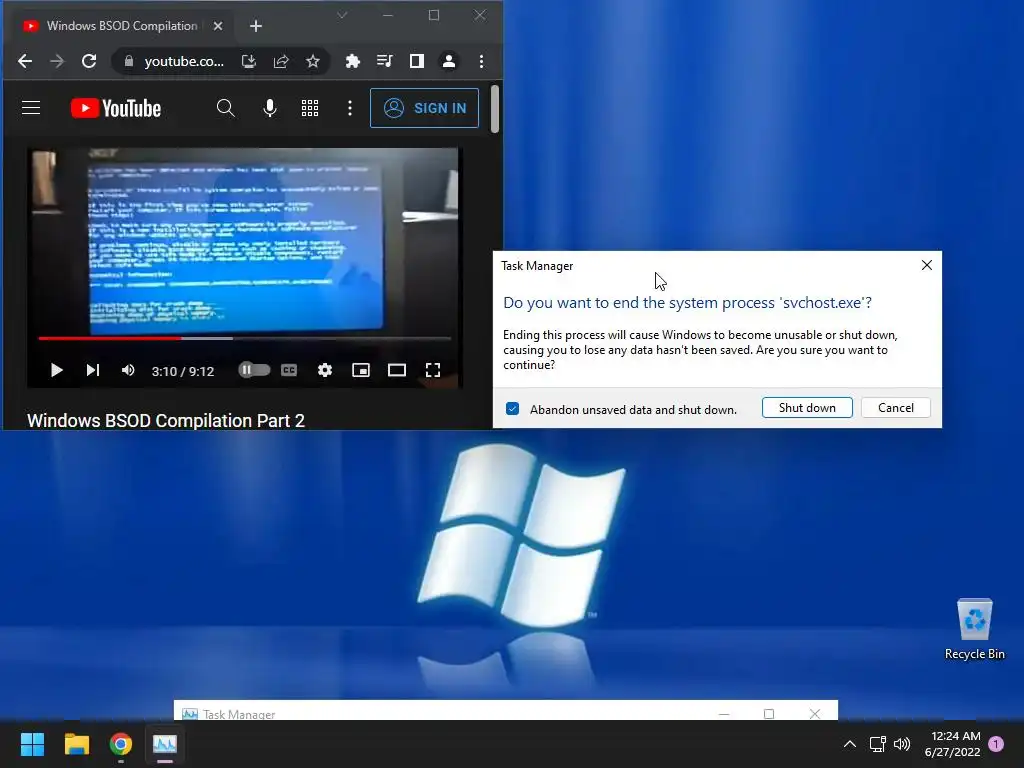This screenshot has height=768, width=1024.
Task: Open YouTube apps grid
Action: pos(310,108)
